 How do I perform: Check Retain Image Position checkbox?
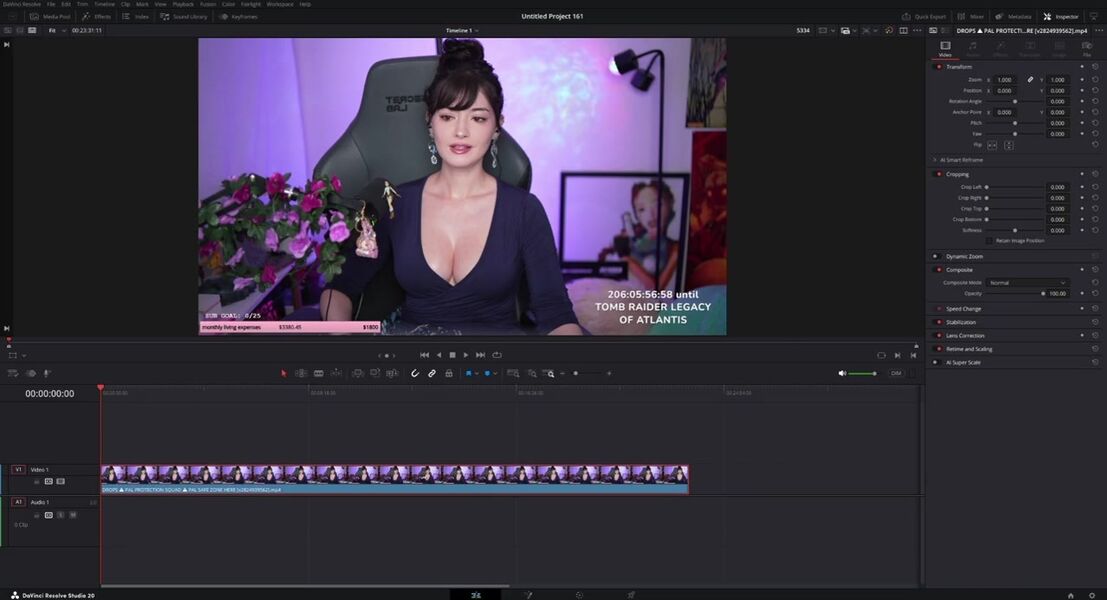989,241
